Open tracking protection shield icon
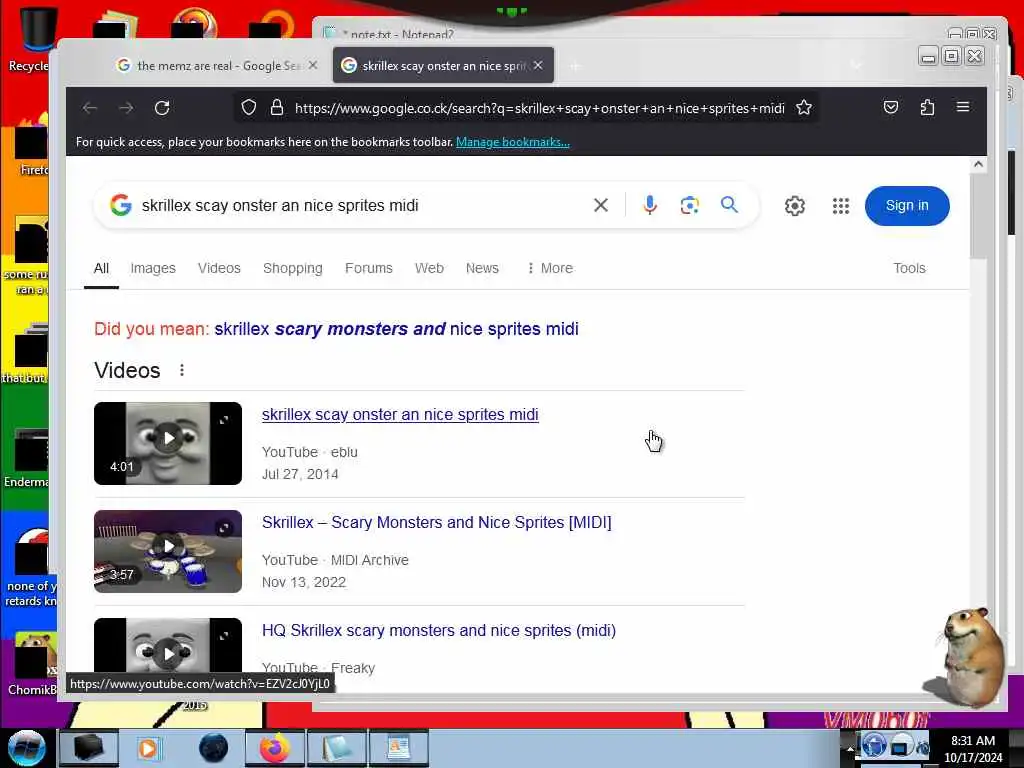This screenshot has width=1024, height=768. coord(248,108)
